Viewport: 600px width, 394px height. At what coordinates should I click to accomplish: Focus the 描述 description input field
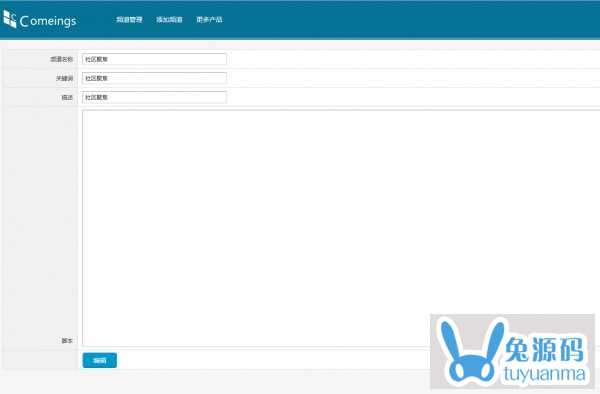154,97
